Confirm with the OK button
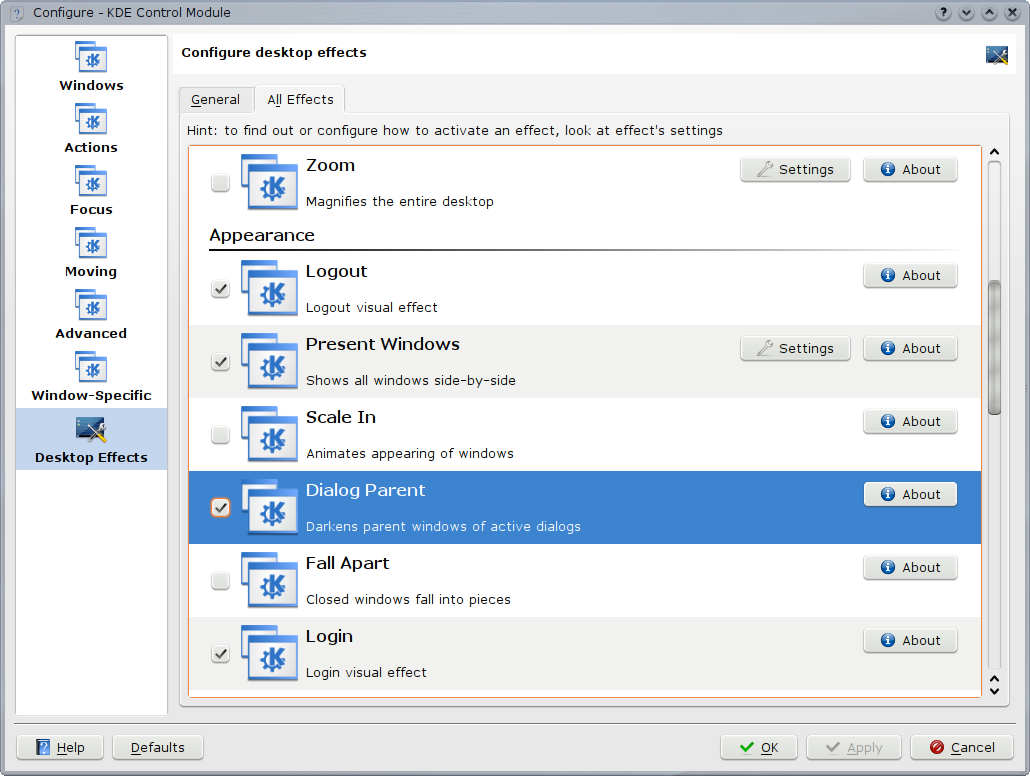Viewport: 1030px width, 776px height. tap(759, 748)
